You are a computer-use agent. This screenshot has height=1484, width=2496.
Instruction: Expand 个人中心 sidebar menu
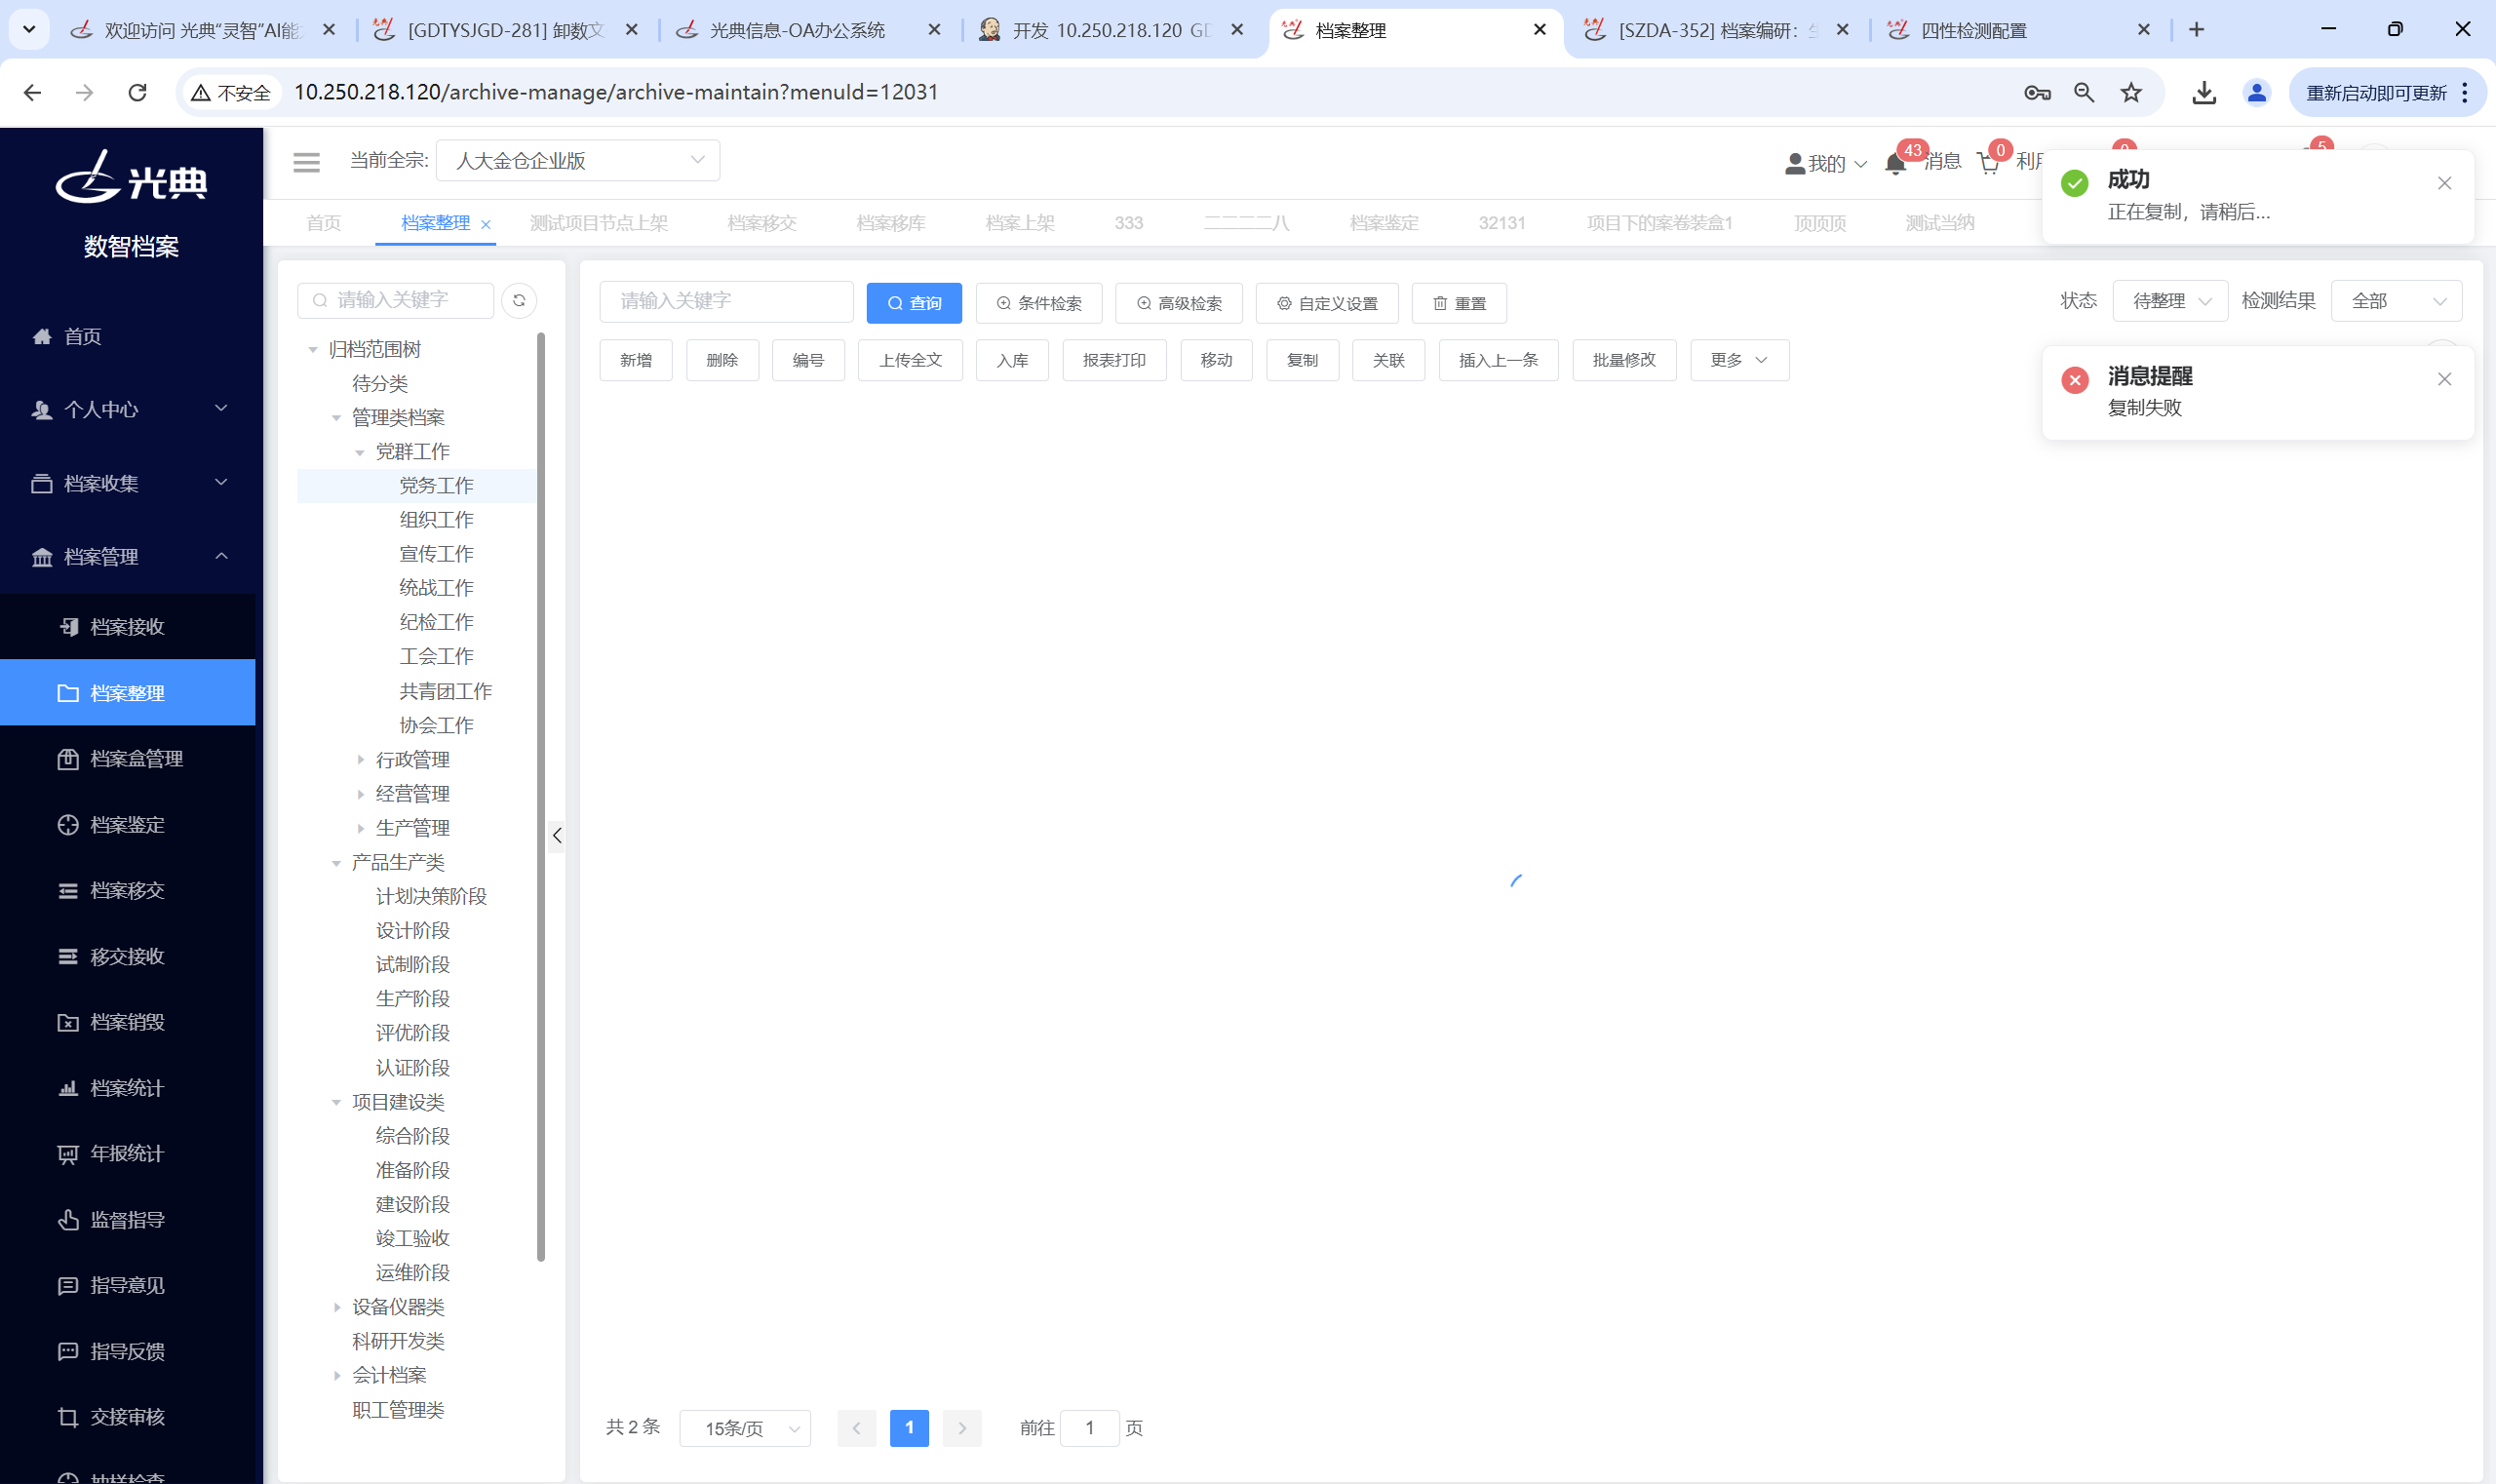click(x=128, y=409)
